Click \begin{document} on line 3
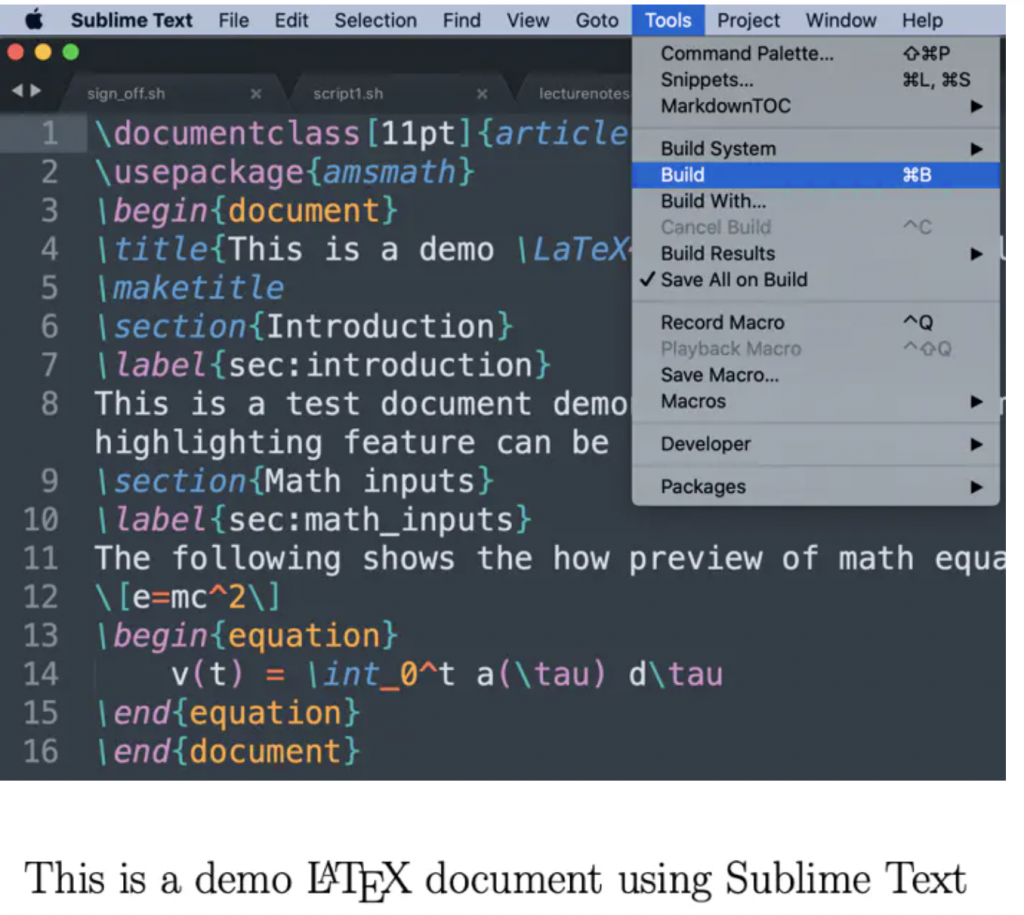The image size is (1024, 915). tap(246, 211)
